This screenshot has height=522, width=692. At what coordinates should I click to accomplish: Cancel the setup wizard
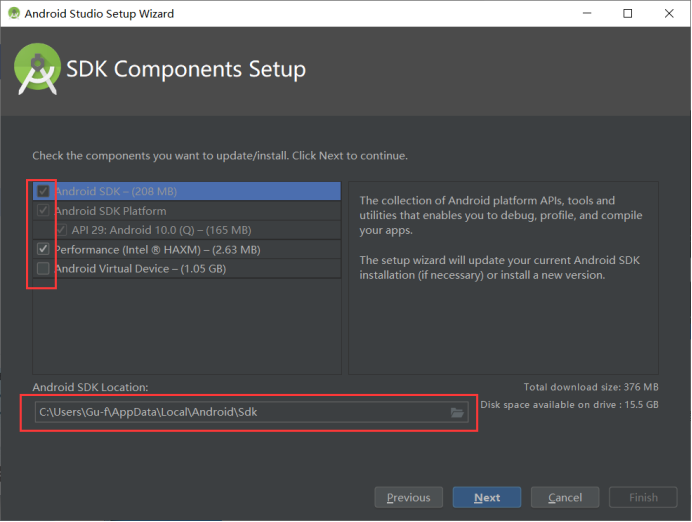565,497
